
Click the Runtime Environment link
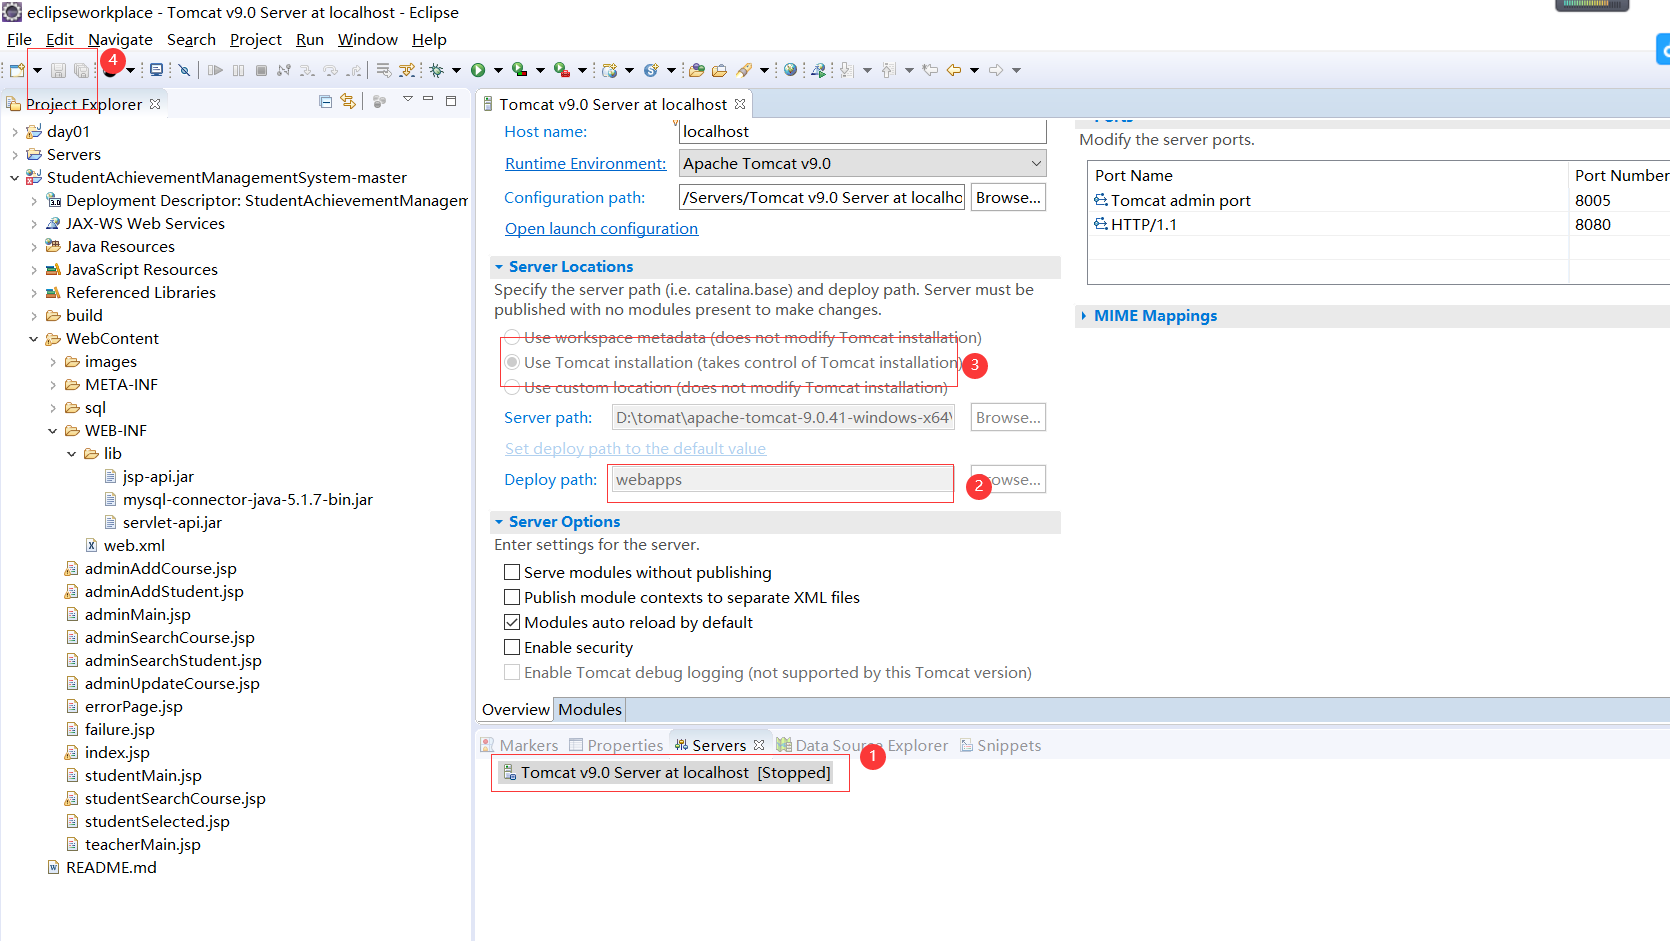click(585, 164)
